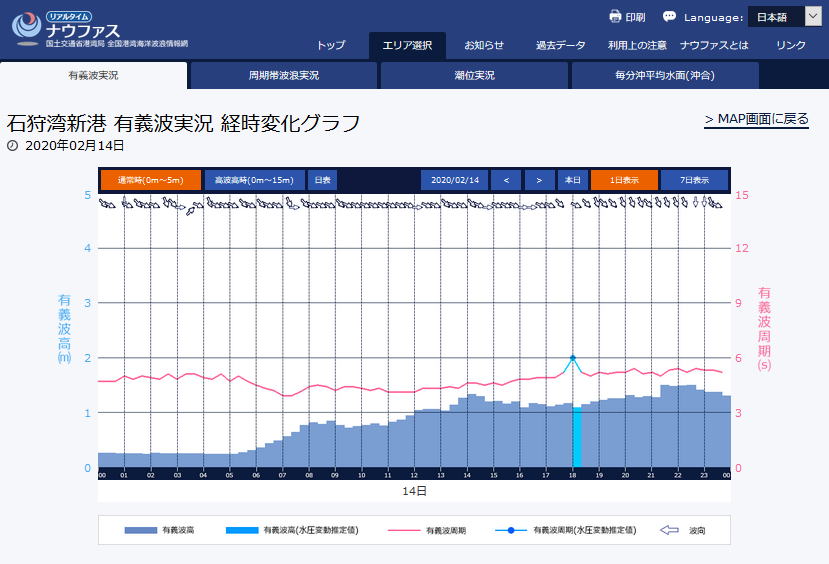829x564 pixels.
Task: Click the MAP画面に戻る link
Action: click(x=756, y=120)
